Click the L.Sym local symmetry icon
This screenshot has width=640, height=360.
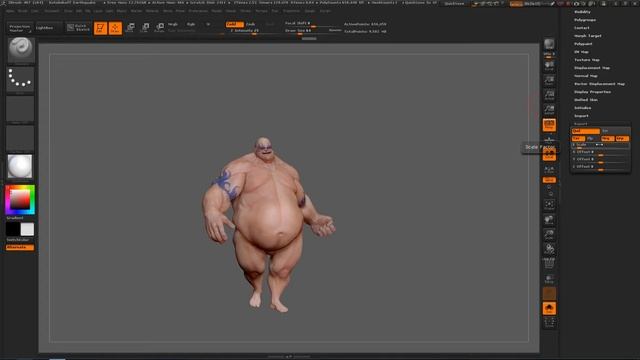[549, 169]
